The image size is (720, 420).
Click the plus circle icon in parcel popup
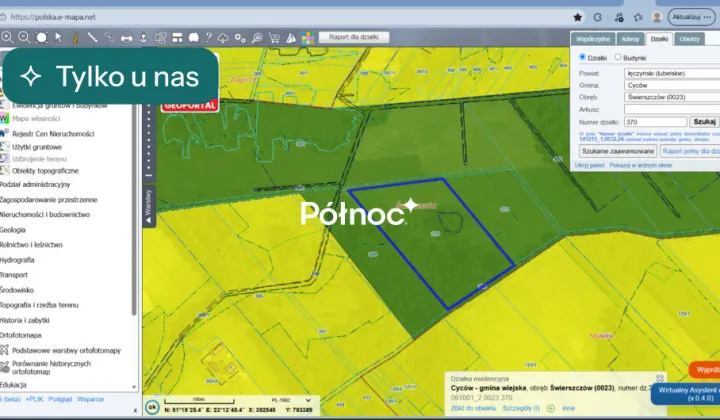tap(551, 408)
